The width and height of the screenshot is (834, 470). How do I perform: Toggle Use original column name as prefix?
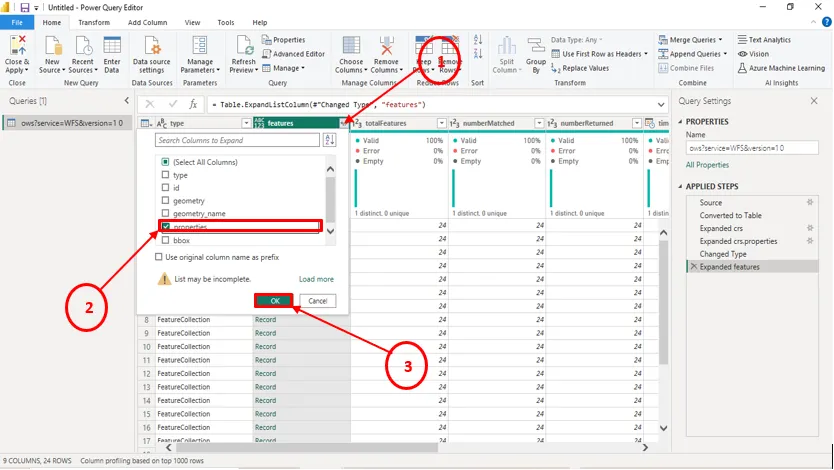coord(160,257)
